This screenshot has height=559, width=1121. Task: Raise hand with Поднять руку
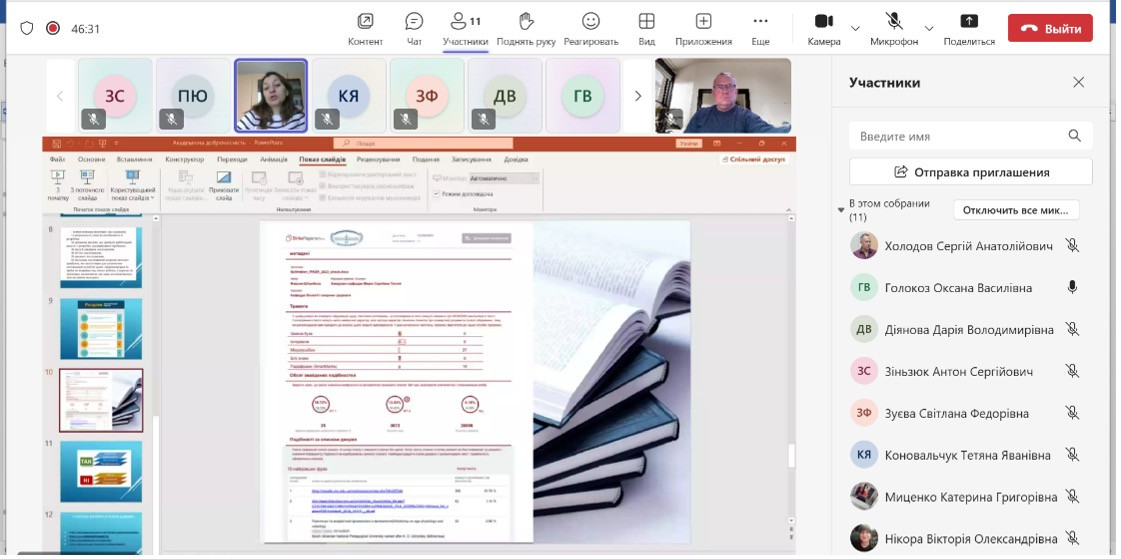pyautogui.click(x=526, y=29)
